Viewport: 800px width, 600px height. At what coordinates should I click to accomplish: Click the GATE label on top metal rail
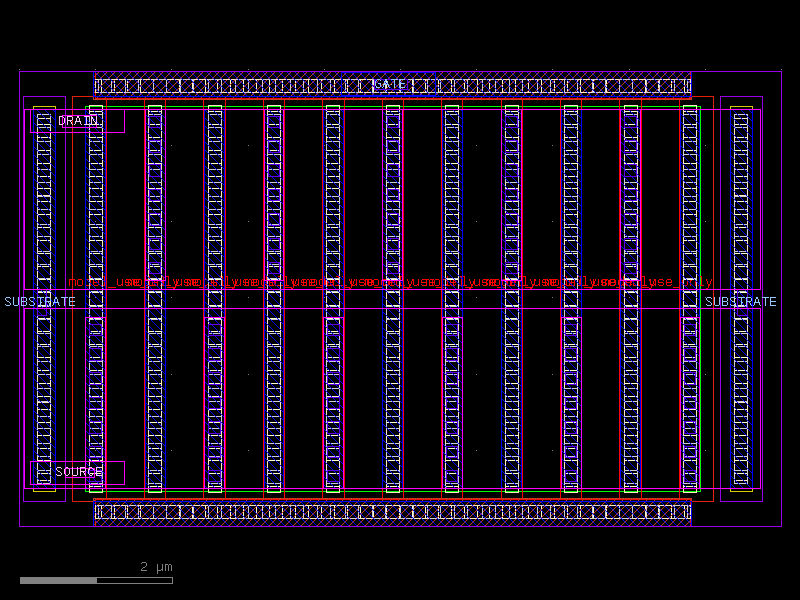click(x=390, y=83)
